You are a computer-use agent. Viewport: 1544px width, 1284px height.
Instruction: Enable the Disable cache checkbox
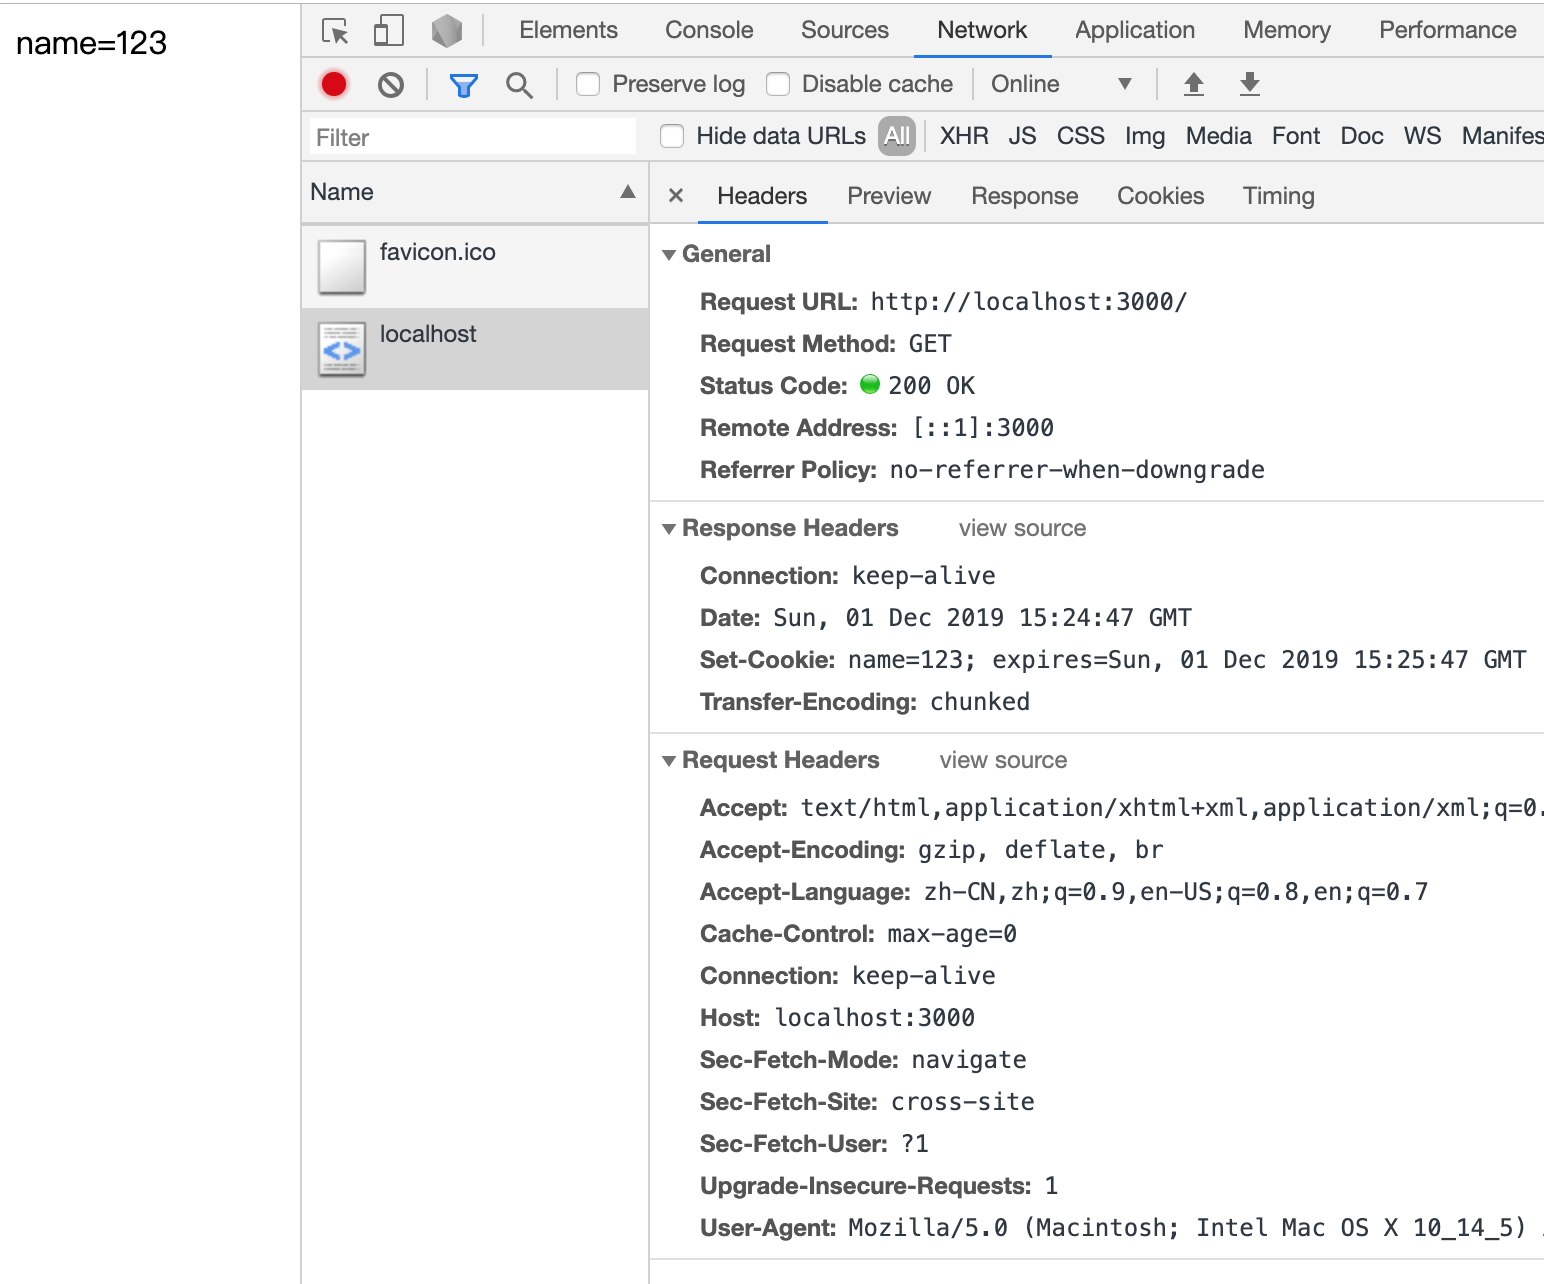coord(778,85)
